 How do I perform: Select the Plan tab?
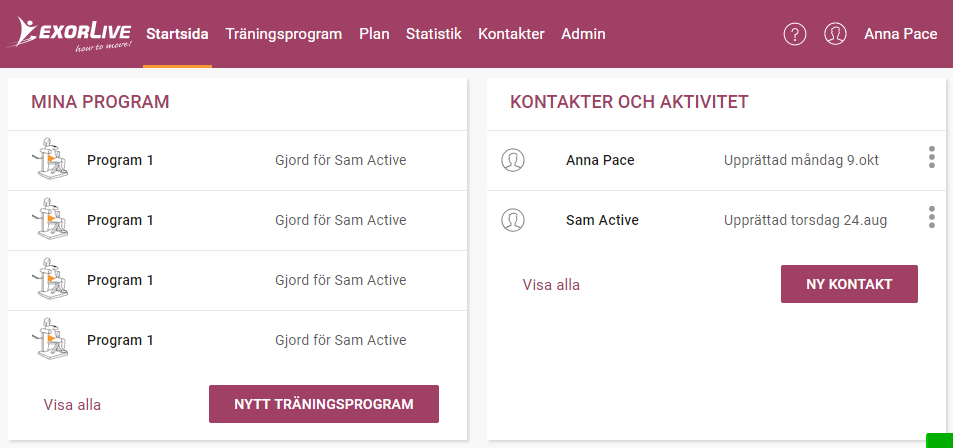click(x=374, y=34)
